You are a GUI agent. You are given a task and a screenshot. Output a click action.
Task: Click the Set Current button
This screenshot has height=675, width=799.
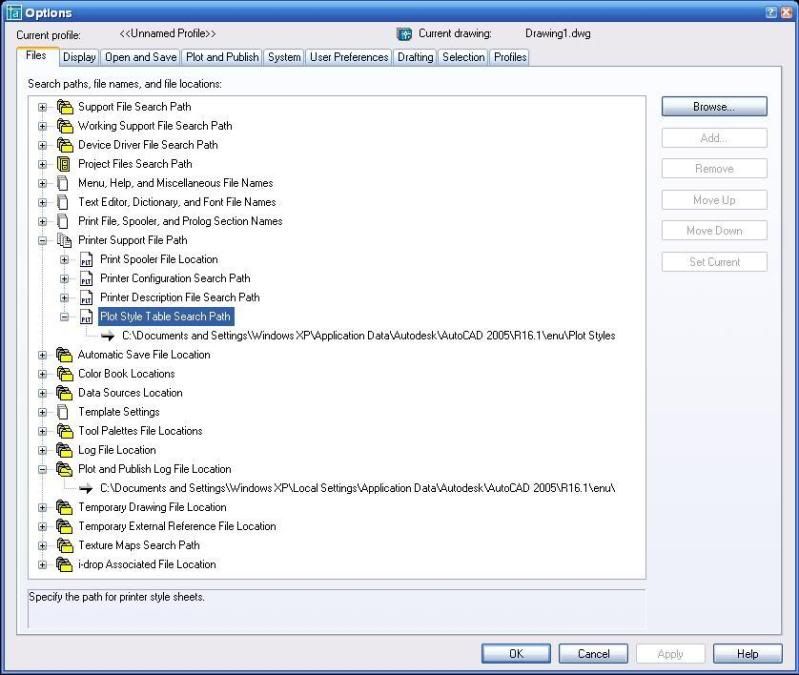[714, 262]
